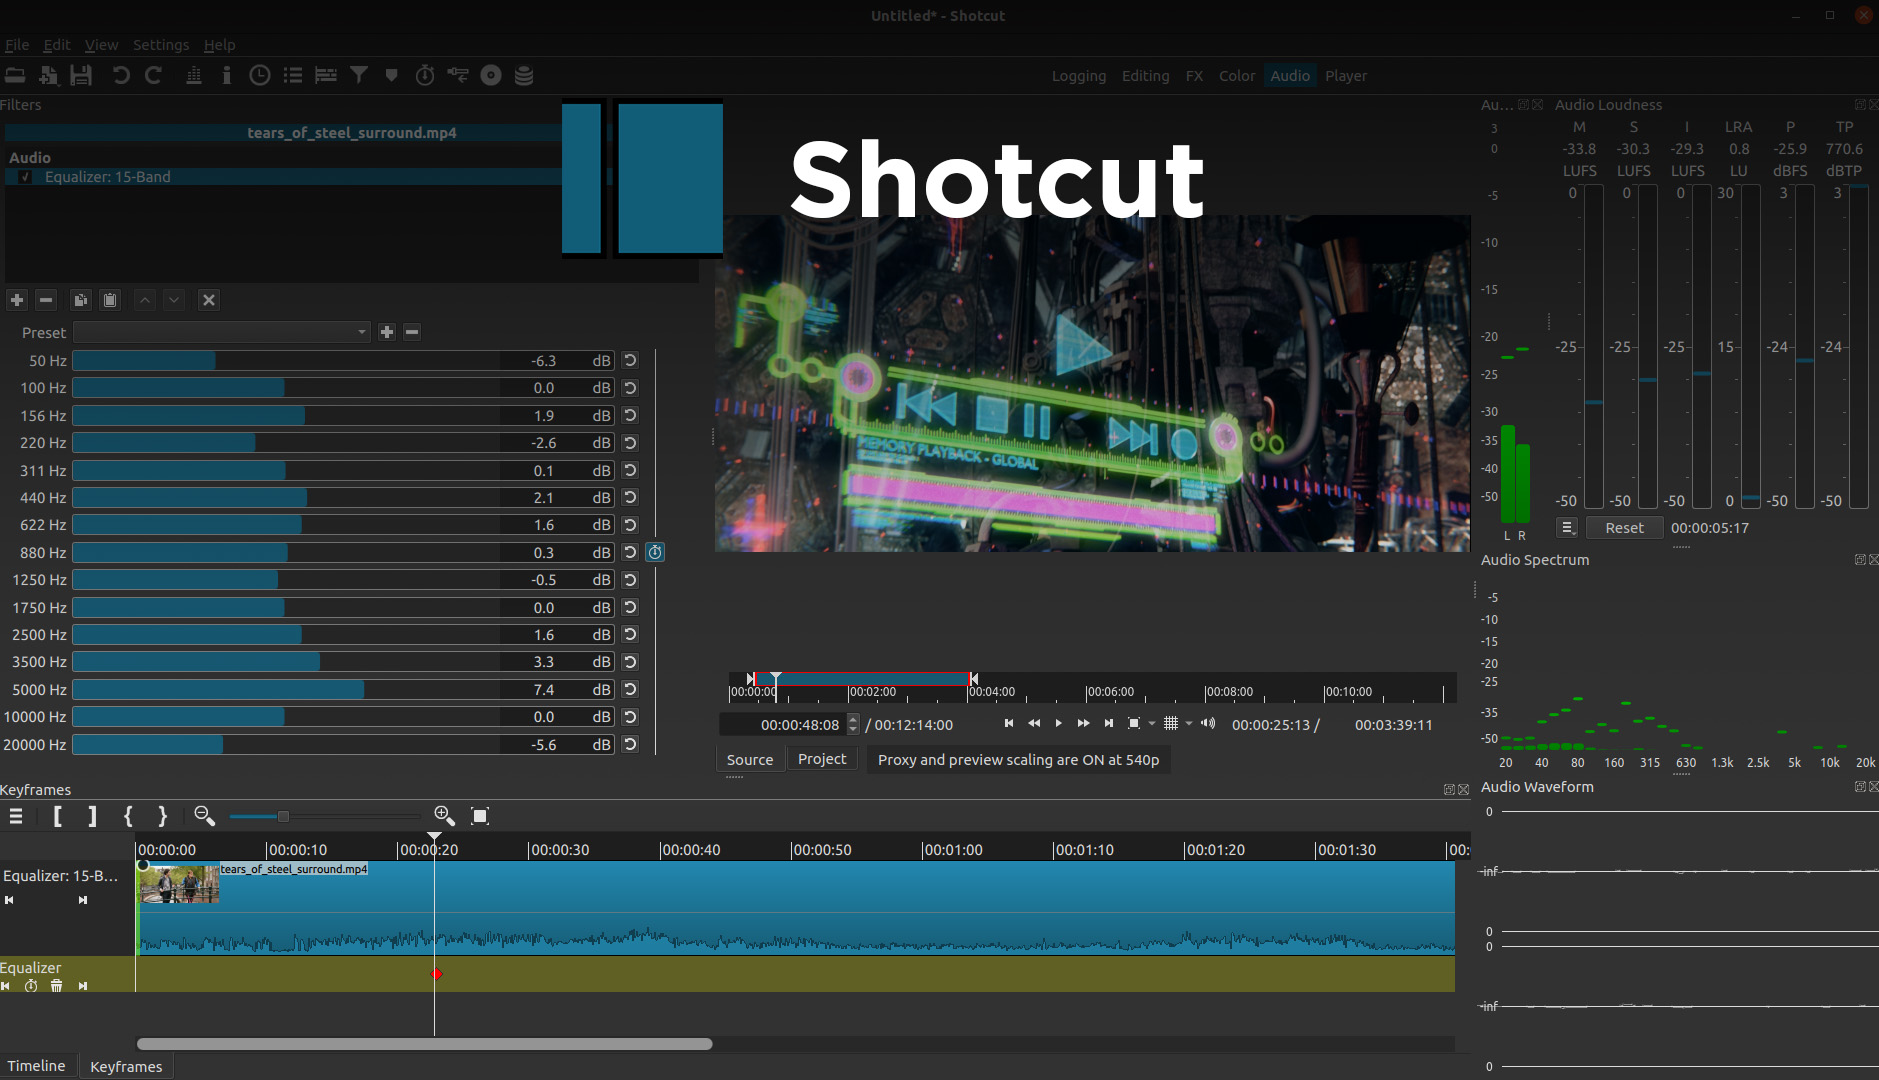Switch to the Player layout
Image resolution: width=1879 pixels, height=1080 pixels.
[x=1346, y=76]
